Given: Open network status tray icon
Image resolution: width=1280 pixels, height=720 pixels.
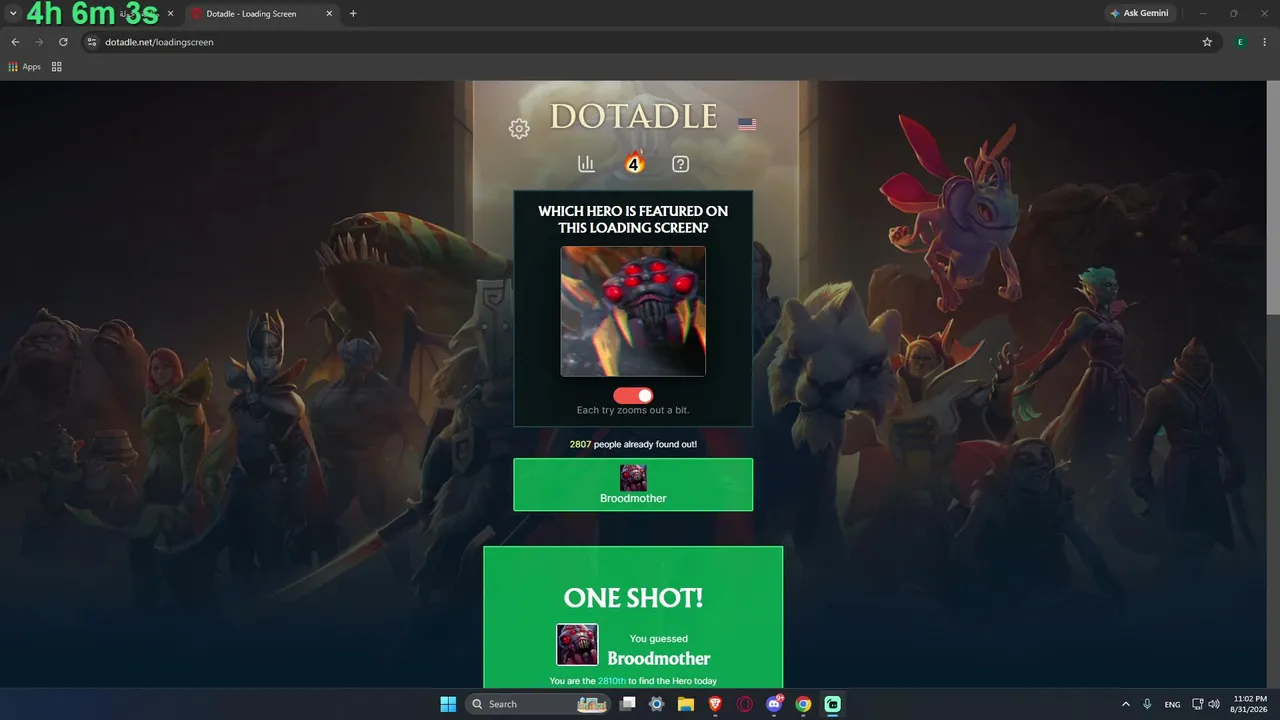Looking at the screenshot, I should [x=1198, y=704].
